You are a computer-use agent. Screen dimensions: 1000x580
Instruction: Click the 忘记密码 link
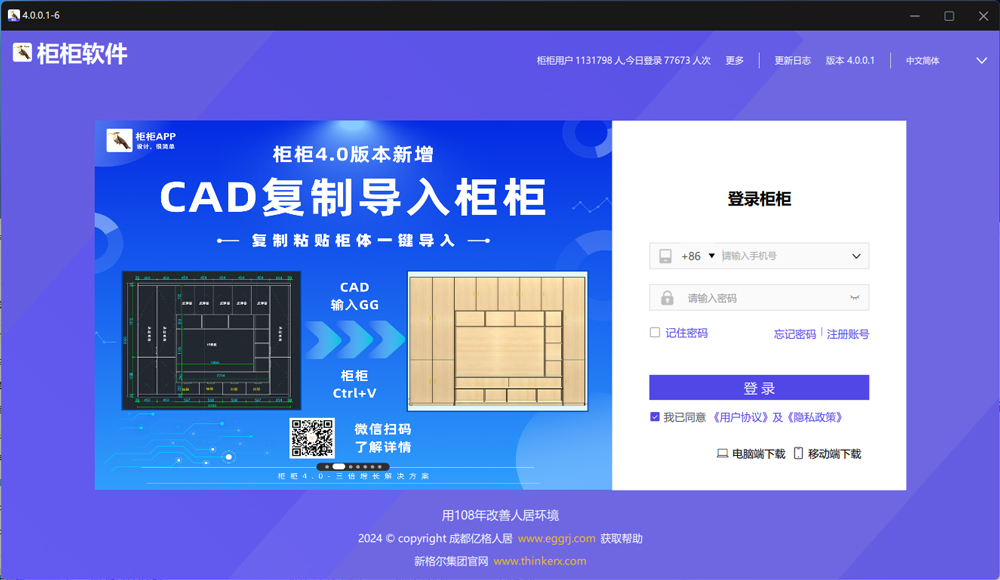(x=795, y=334)
